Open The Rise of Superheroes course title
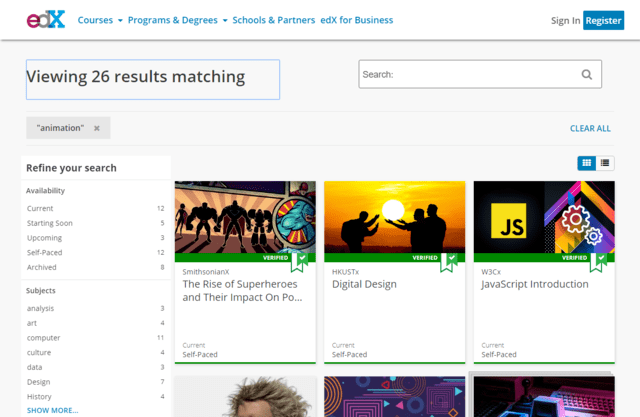Screen dimensions: 640x417 click(x=242, y=291)
